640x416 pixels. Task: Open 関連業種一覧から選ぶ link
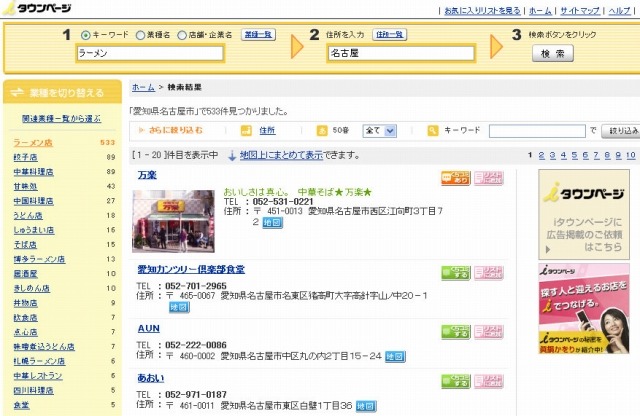pyautogui.click(x=61, y=119)
